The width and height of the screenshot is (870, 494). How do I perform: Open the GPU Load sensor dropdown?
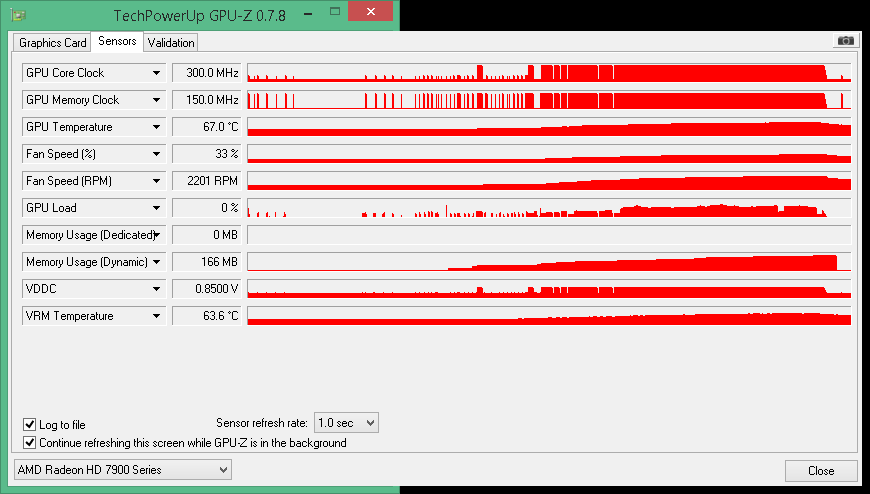tap(94, 208)
